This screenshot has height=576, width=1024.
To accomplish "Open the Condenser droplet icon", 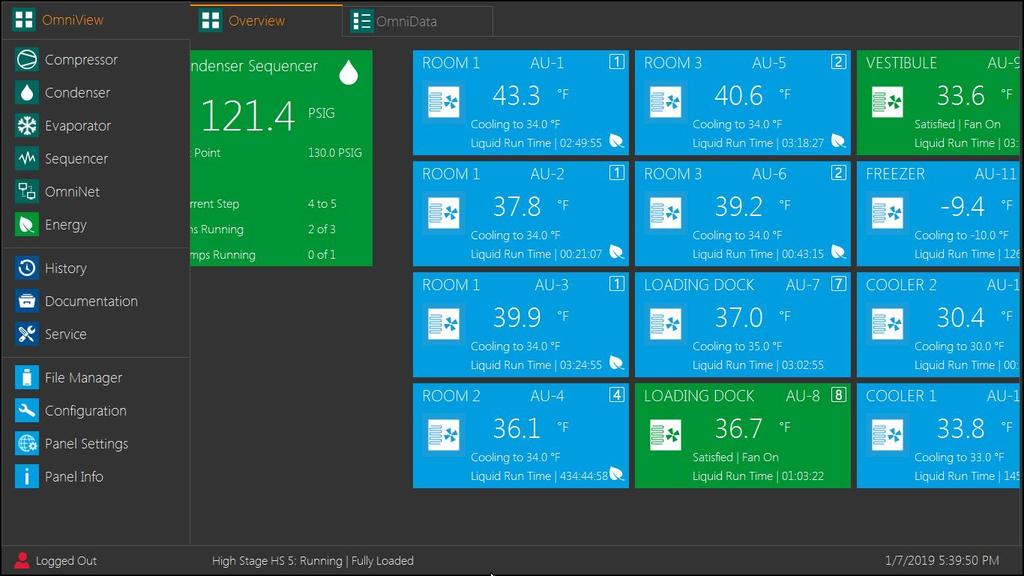I will [27, 93].
